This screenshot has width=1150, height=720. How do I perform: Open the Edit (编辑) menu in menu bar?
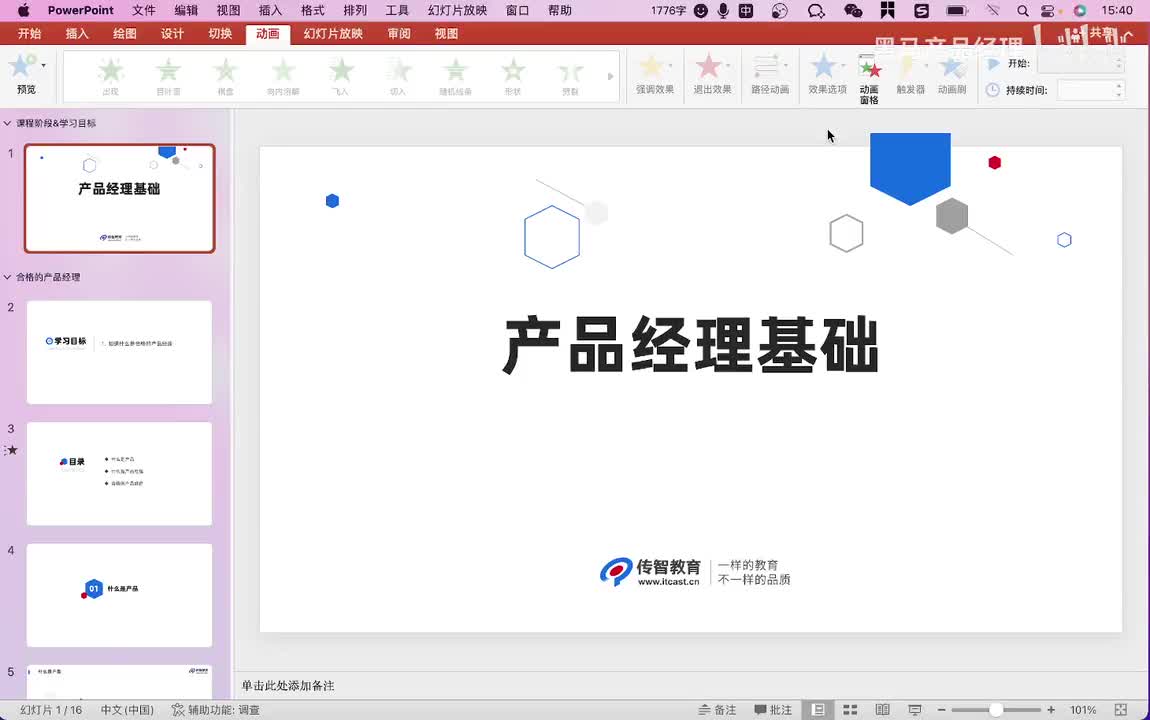(x=186, y=10)
